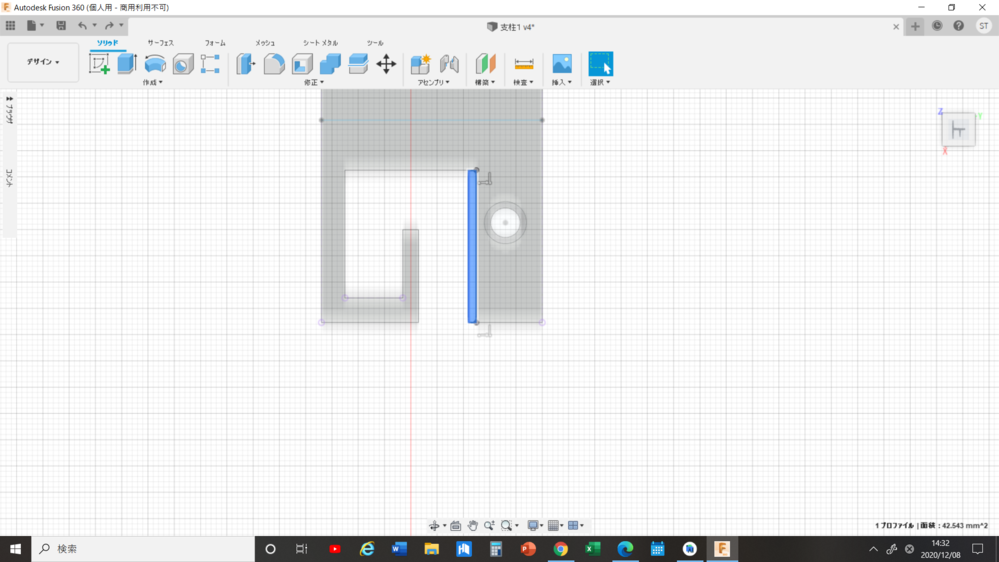
Task: Click the Create Sketch tool icon
Action: click(99, 64)
